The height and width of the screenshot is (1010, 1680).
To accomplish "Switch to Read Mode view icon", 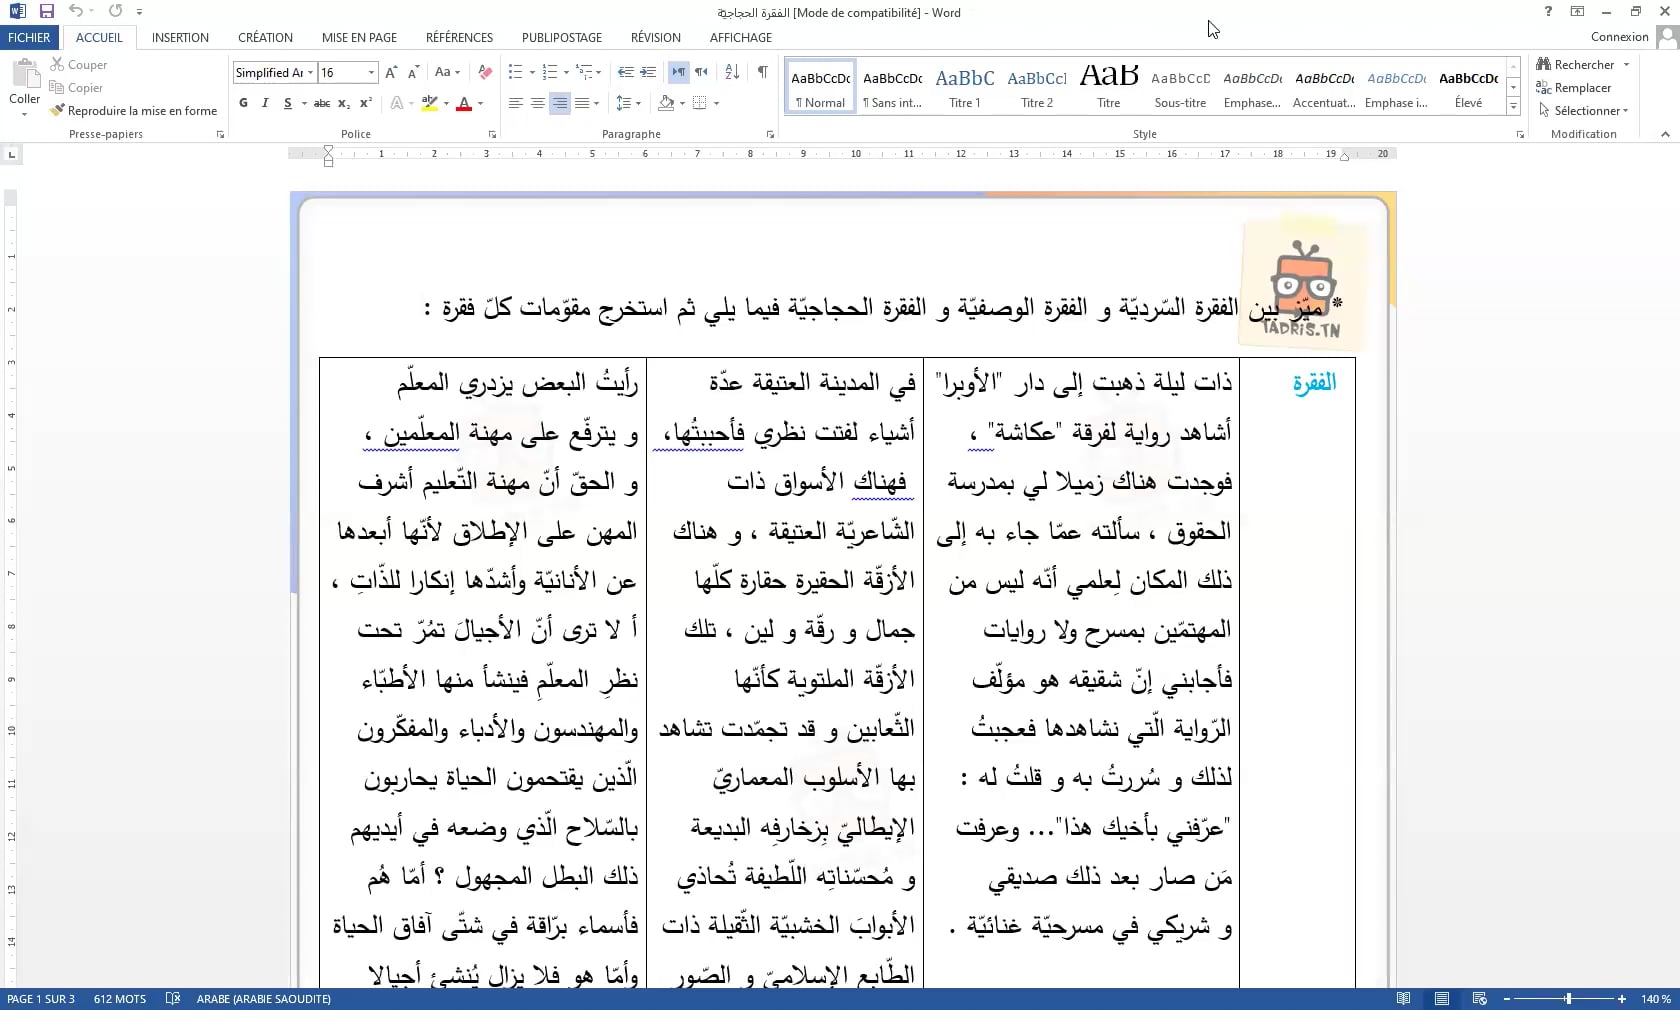I will (1404, 999).
